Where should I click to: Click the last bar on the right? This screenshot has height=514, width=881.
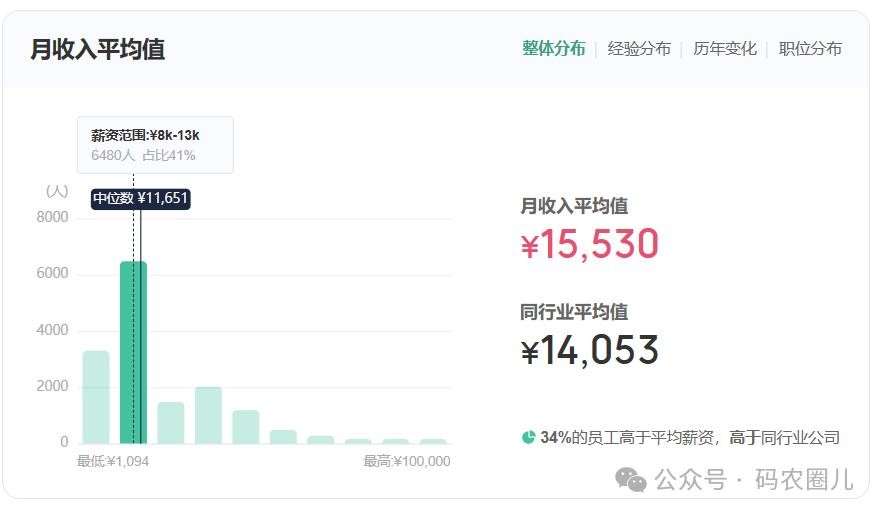(x=433, y=441)
